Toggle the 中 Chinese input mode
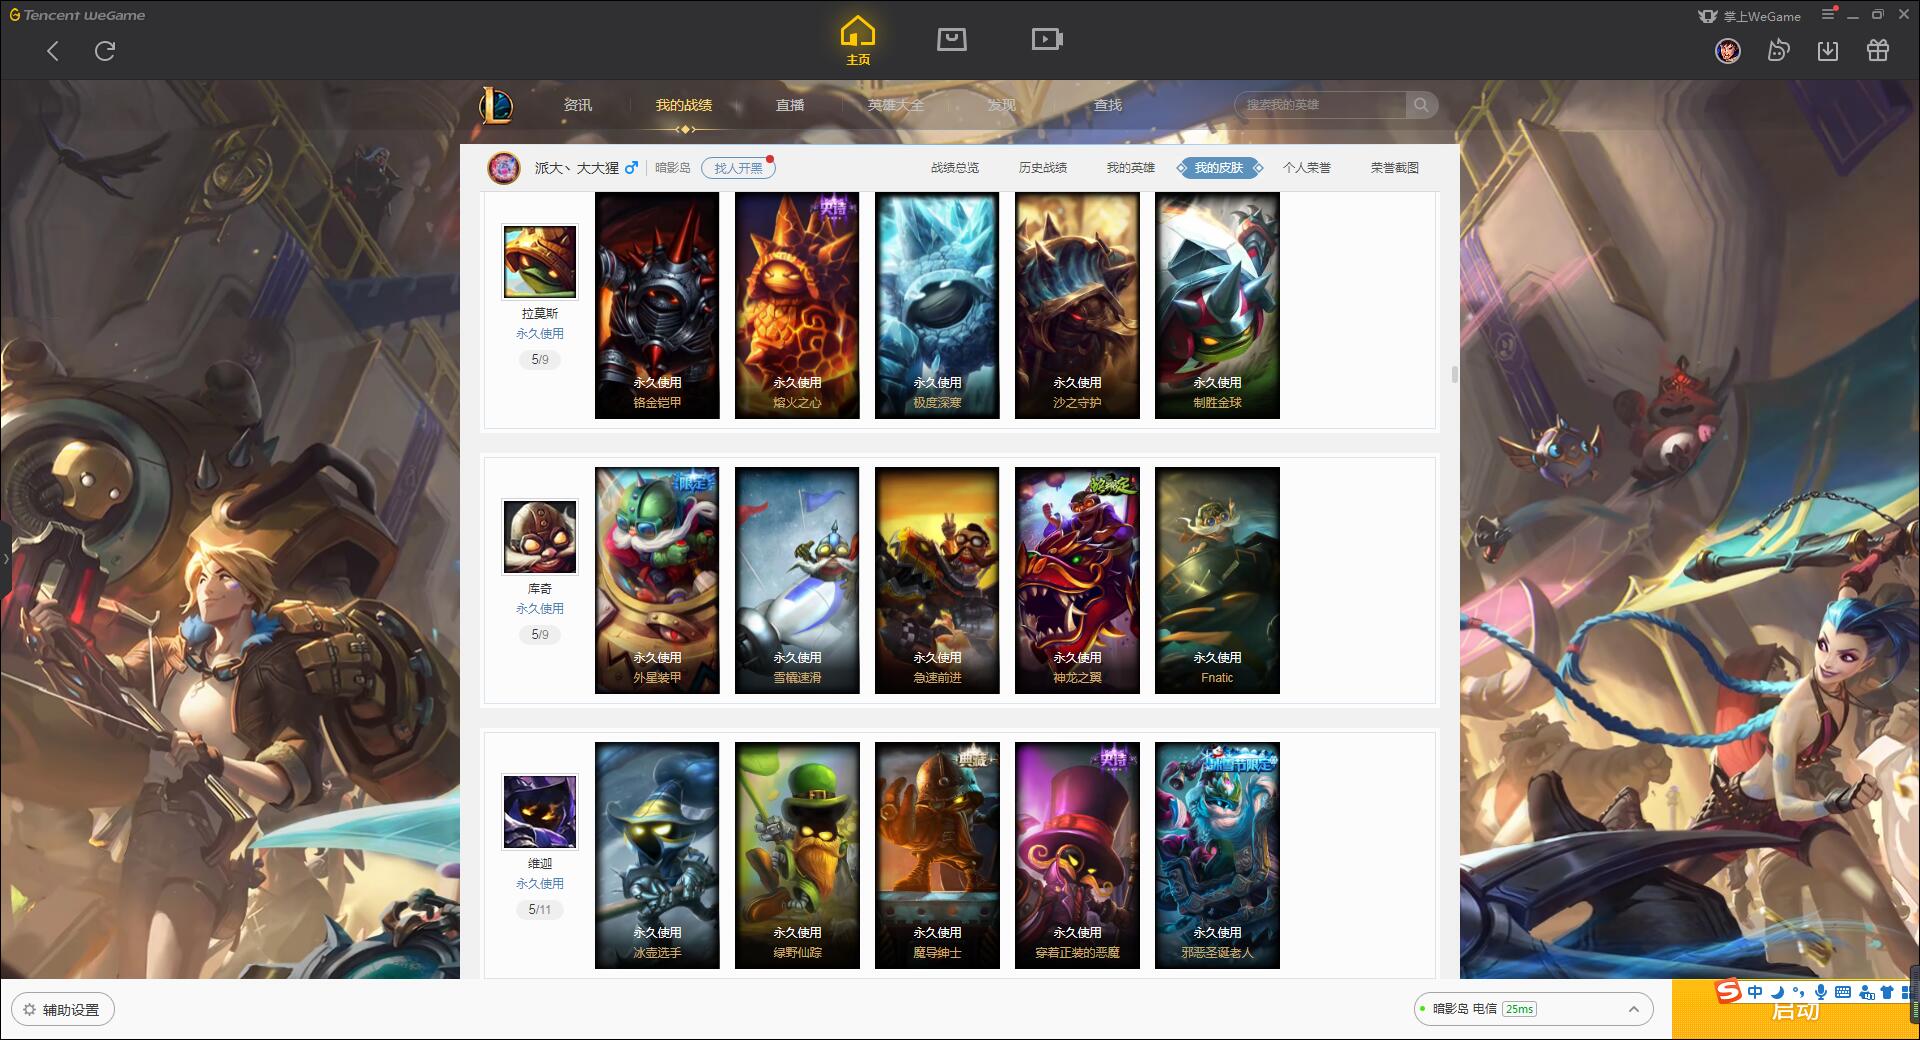The width and height of the screenshot is (1920, 1040). pyautogui.click(x=1755, y=992)
